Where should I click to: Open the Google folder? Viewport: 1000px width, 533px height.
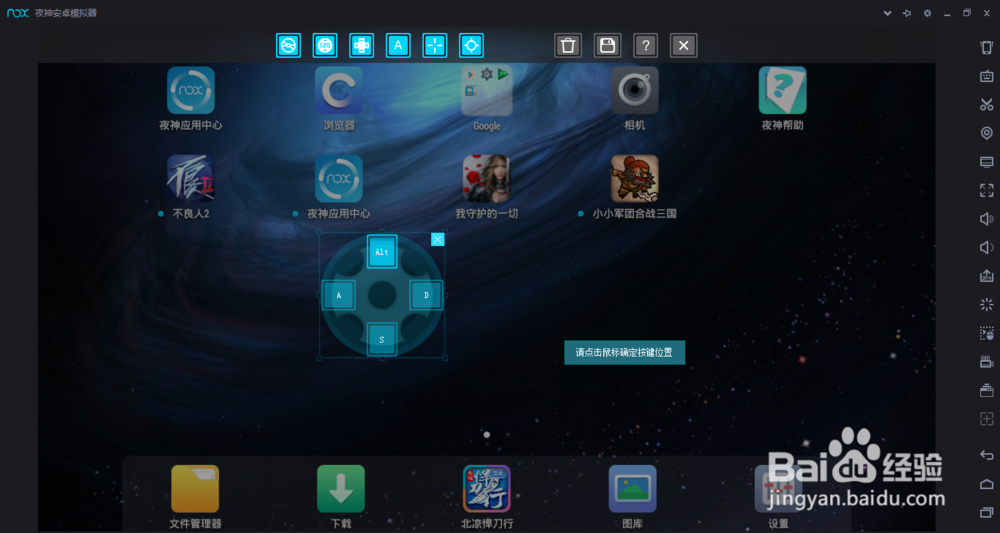click(487, 99)
